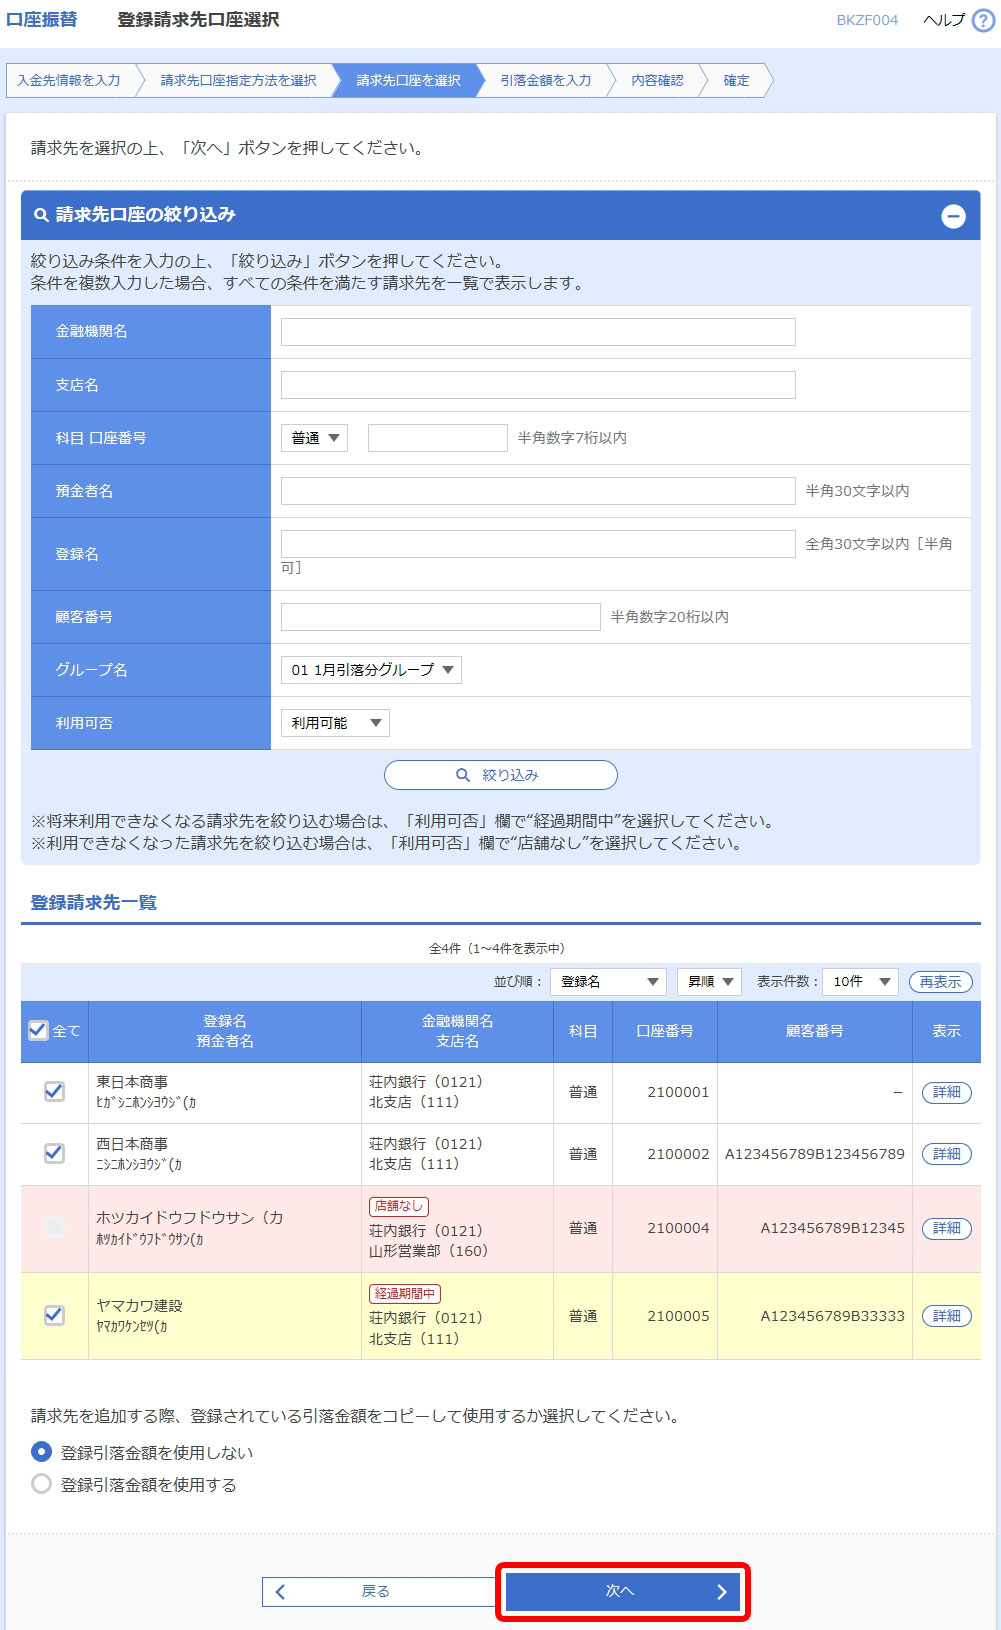Image resolution: width=1001 pixels, height=1630 pixels.
Task: Click the 再表示 refresh button
Action: [940, 982]
